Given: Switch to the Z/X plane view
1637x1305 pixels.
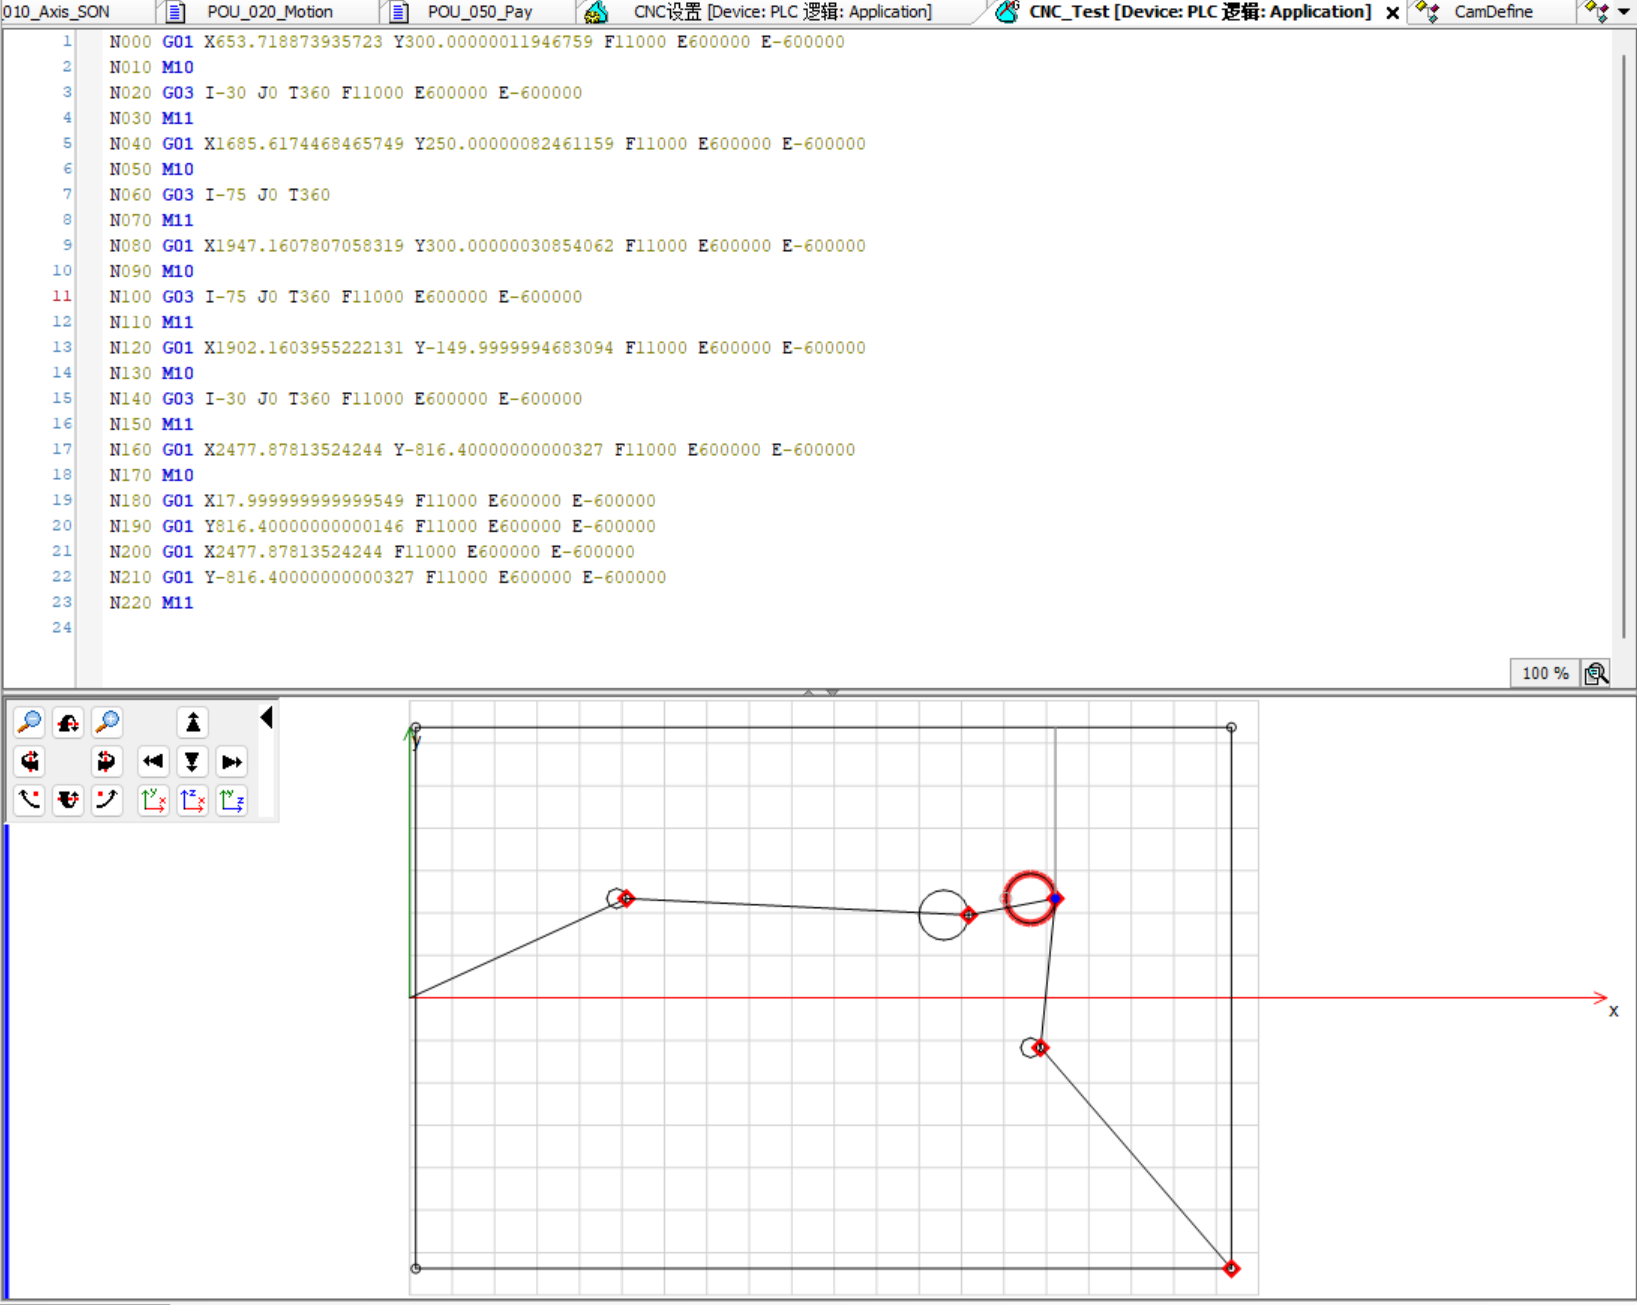Looking at the screenshot, I should [192, 800].
